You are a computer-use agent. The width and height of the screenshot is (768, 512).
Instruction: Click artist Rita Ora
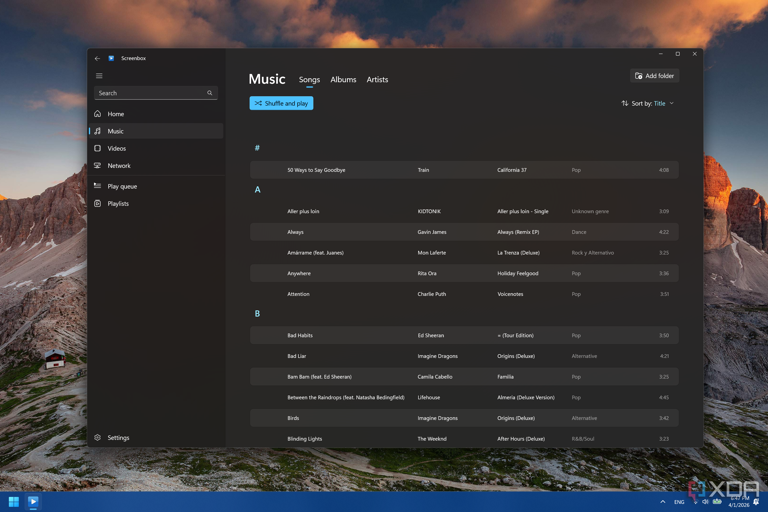pyautogui.click(x=427, y=273)
